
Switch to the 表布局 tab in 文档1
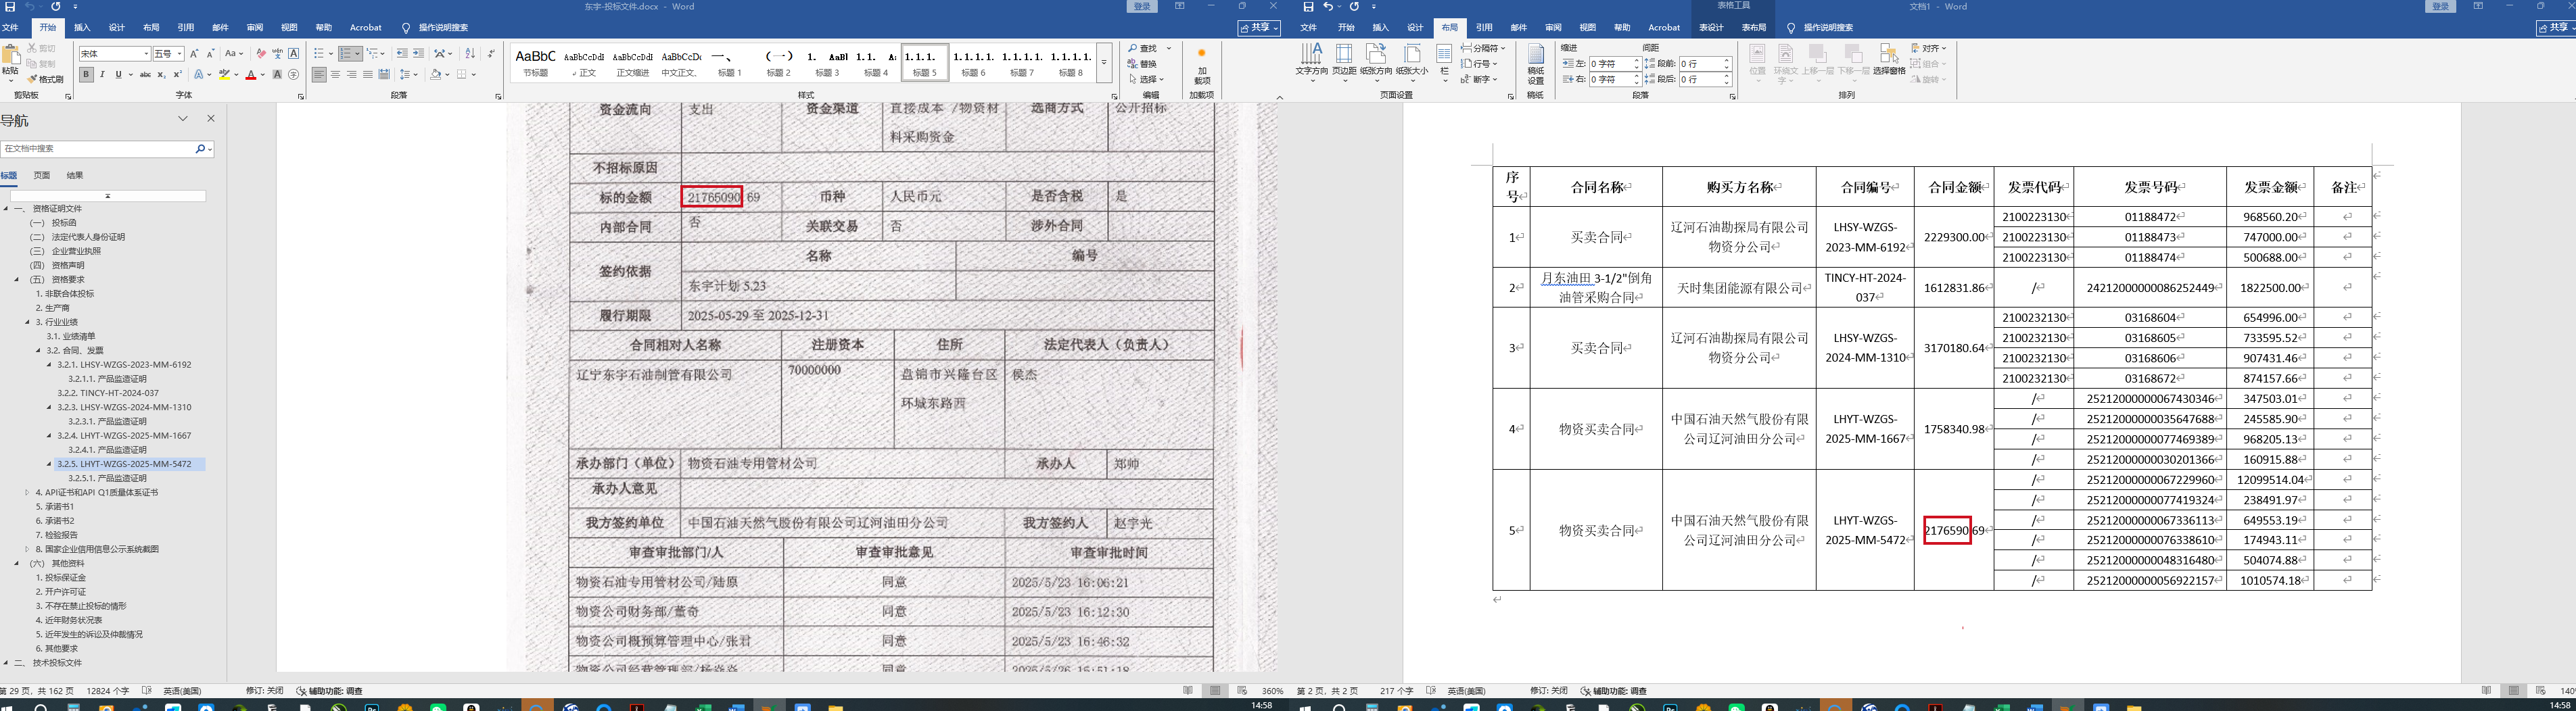(1754, 28)
